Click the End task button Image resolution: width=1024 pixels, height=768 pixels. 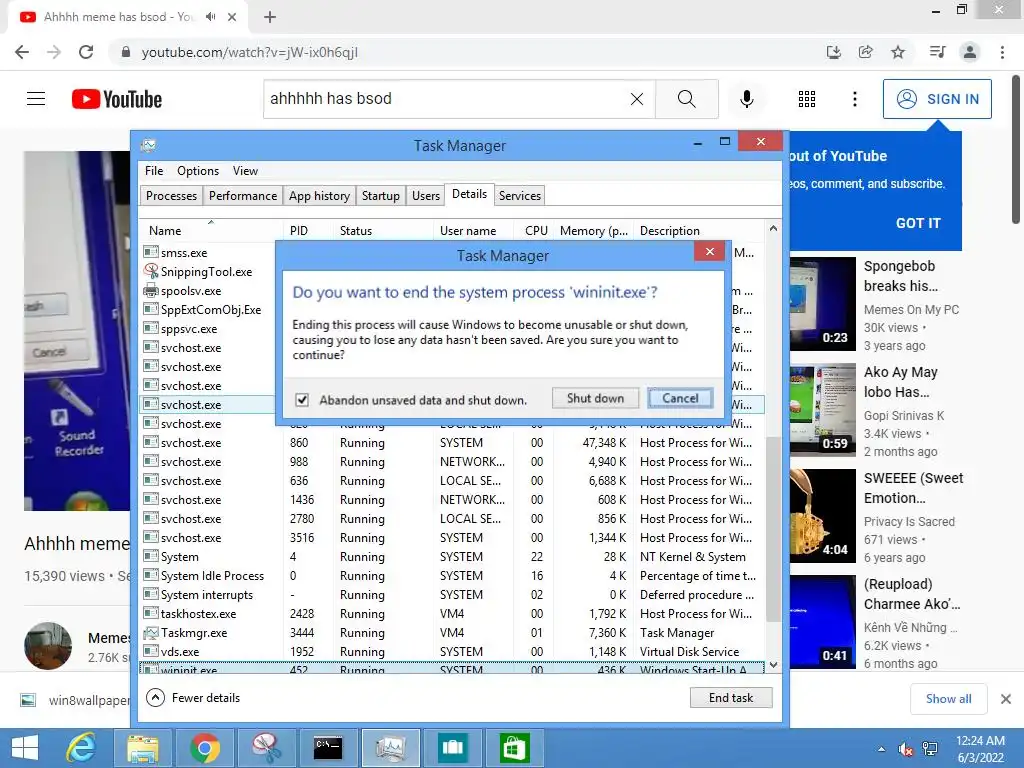tap(731, 697)
